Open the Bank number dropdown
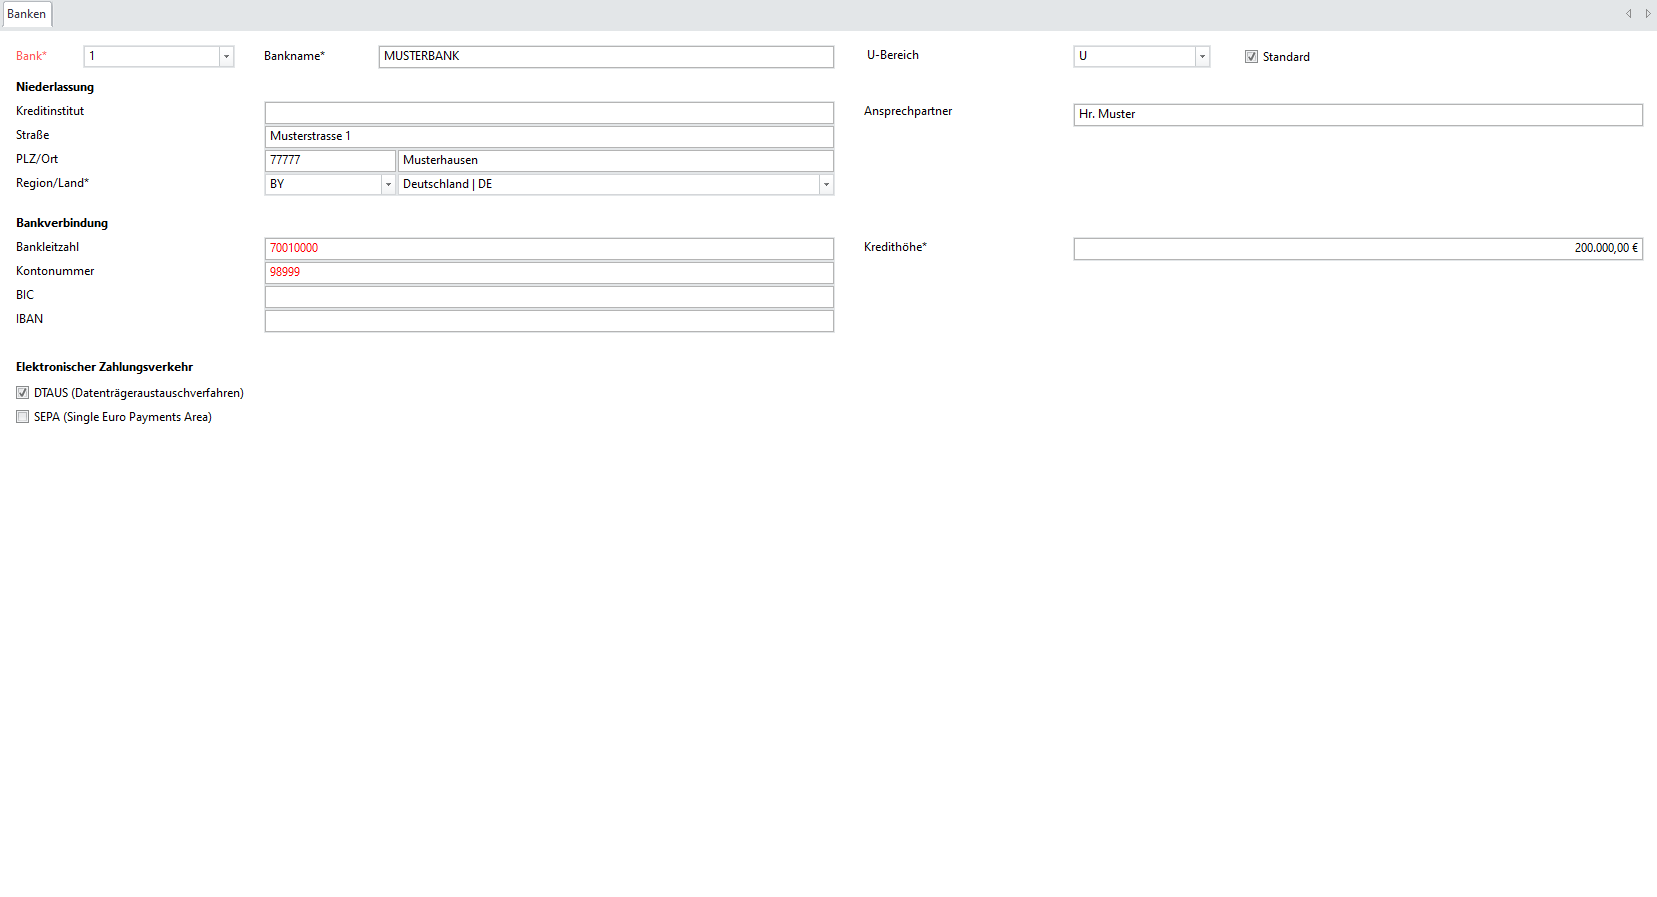Image resolution: width=1657 pixels, height=897 pixels. pos(226,57)
